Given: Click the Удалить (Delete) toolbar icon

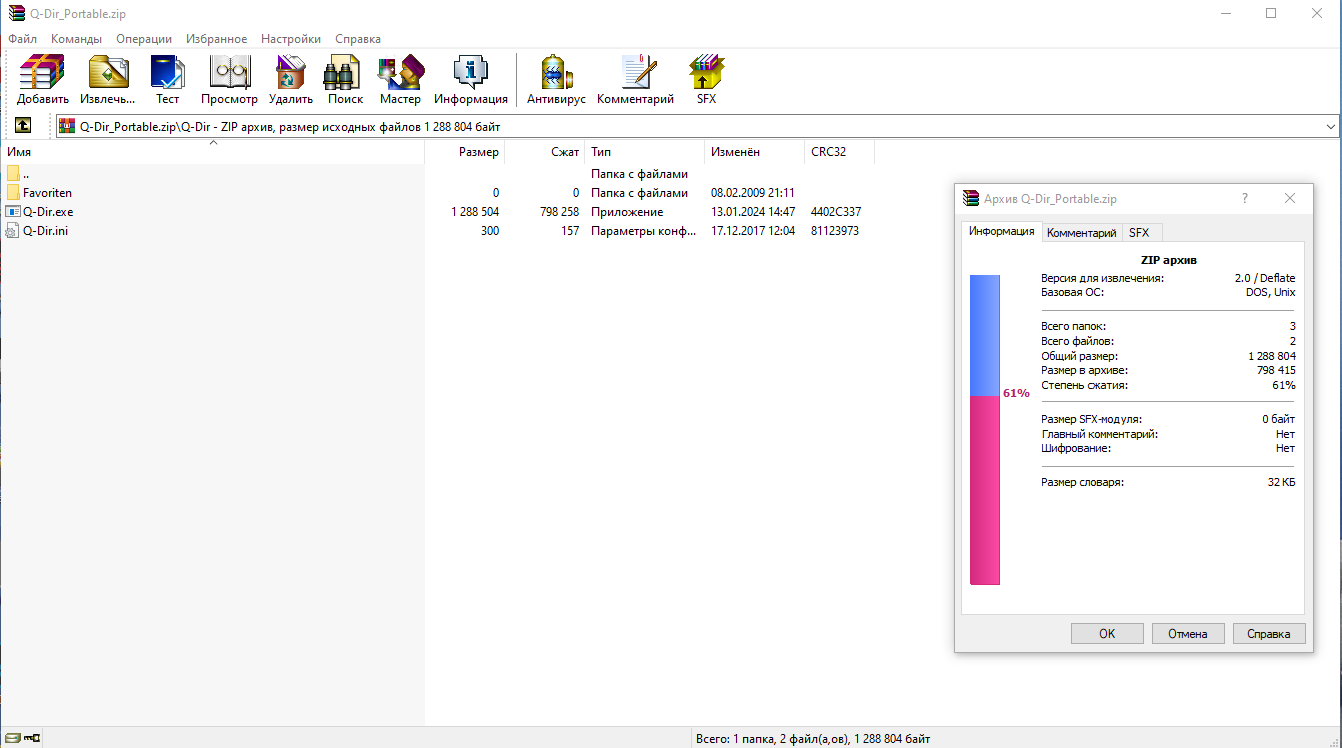Looking at the screenshot, I should click(290, 73).
